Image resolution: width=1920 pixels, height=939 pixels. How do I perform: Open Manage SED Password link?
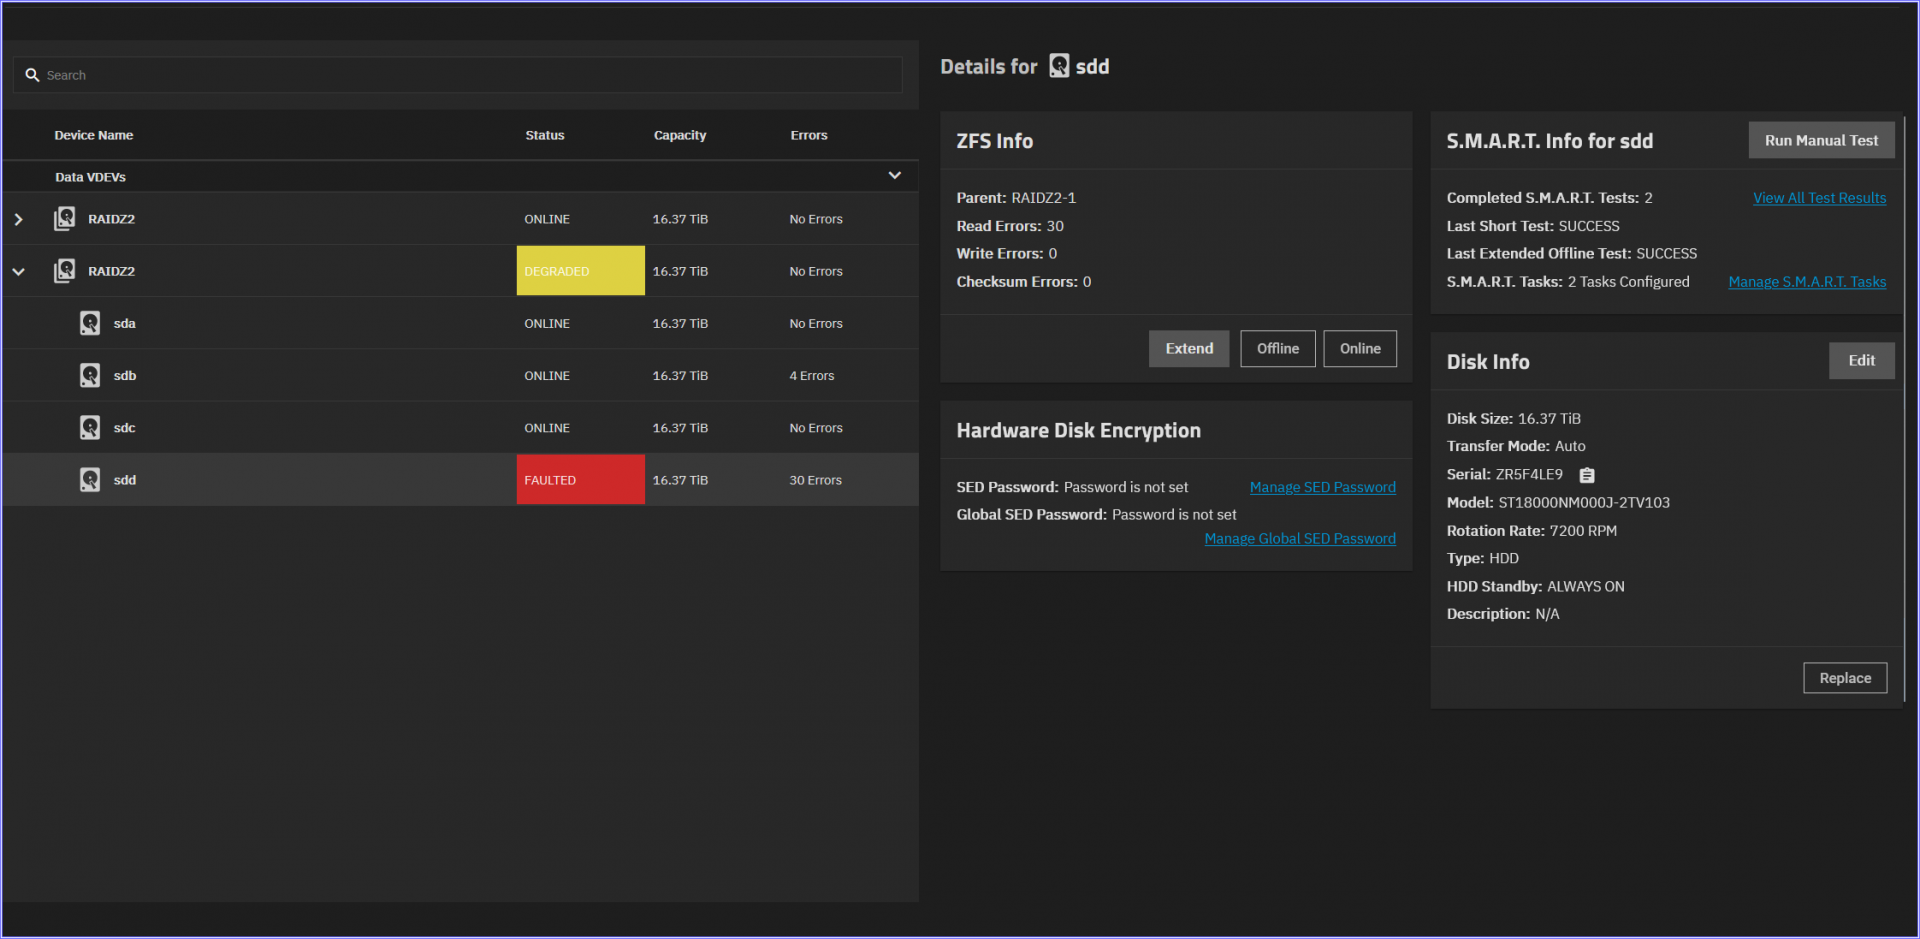point(1322,487)
